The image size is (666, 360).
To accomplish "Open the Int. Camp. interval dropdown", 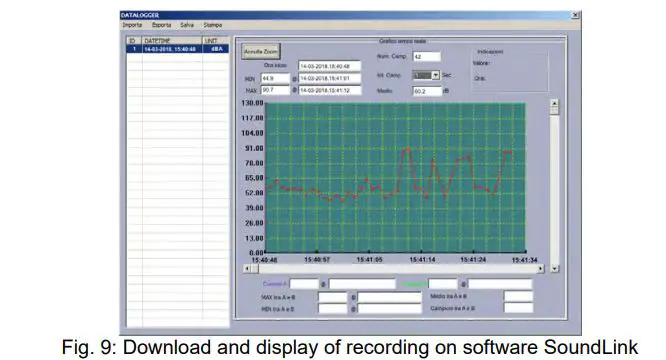I will [x=435, y=75].
